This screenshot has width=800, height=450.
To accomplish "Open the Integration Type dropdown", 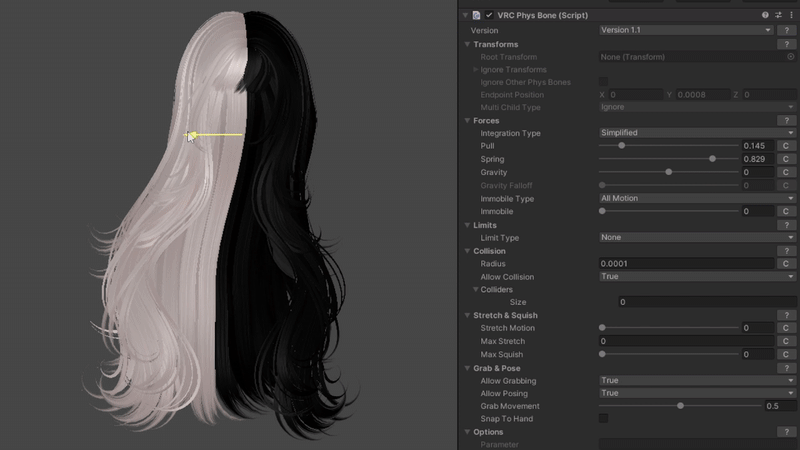I will click(696, 133).
